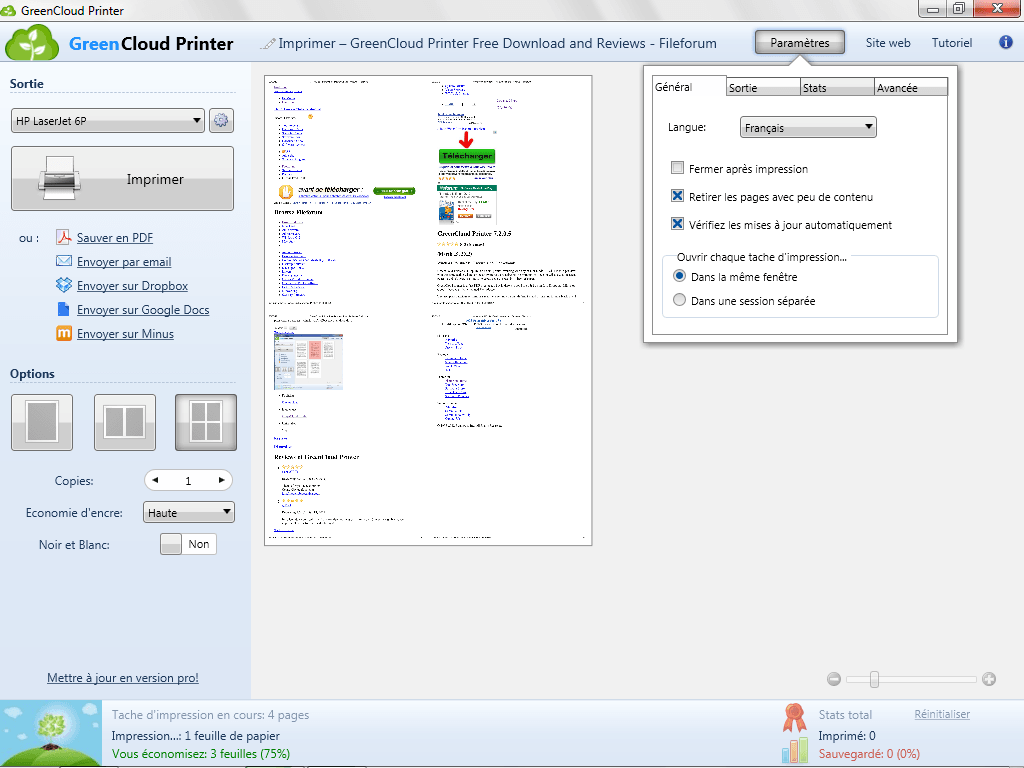Click the zoom in plus icon
The width and height of the screenshot is (1024, 768).
(989, 679)
